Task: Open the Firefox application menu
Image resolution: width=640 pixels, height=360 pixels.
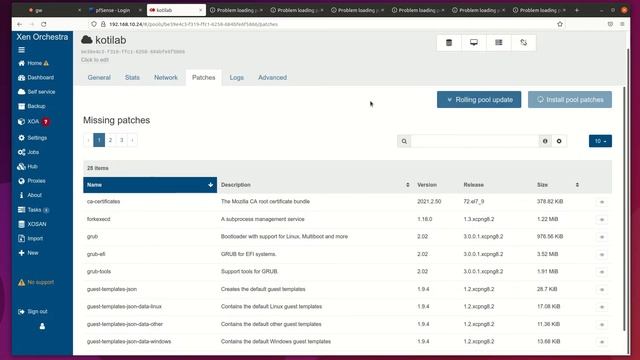Action: pos(622,24)
